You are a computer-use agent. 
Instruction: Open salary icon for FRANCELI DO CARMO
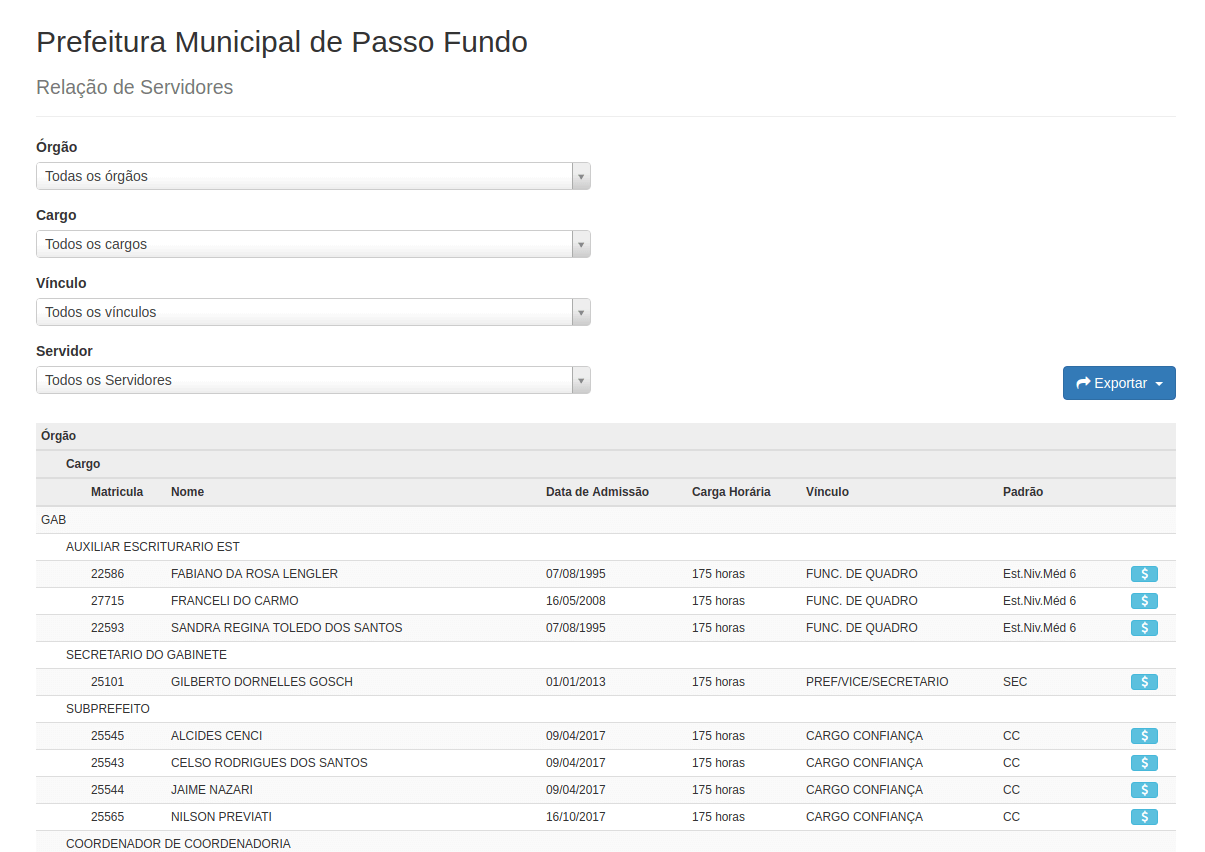click(x=1144, y=601)
